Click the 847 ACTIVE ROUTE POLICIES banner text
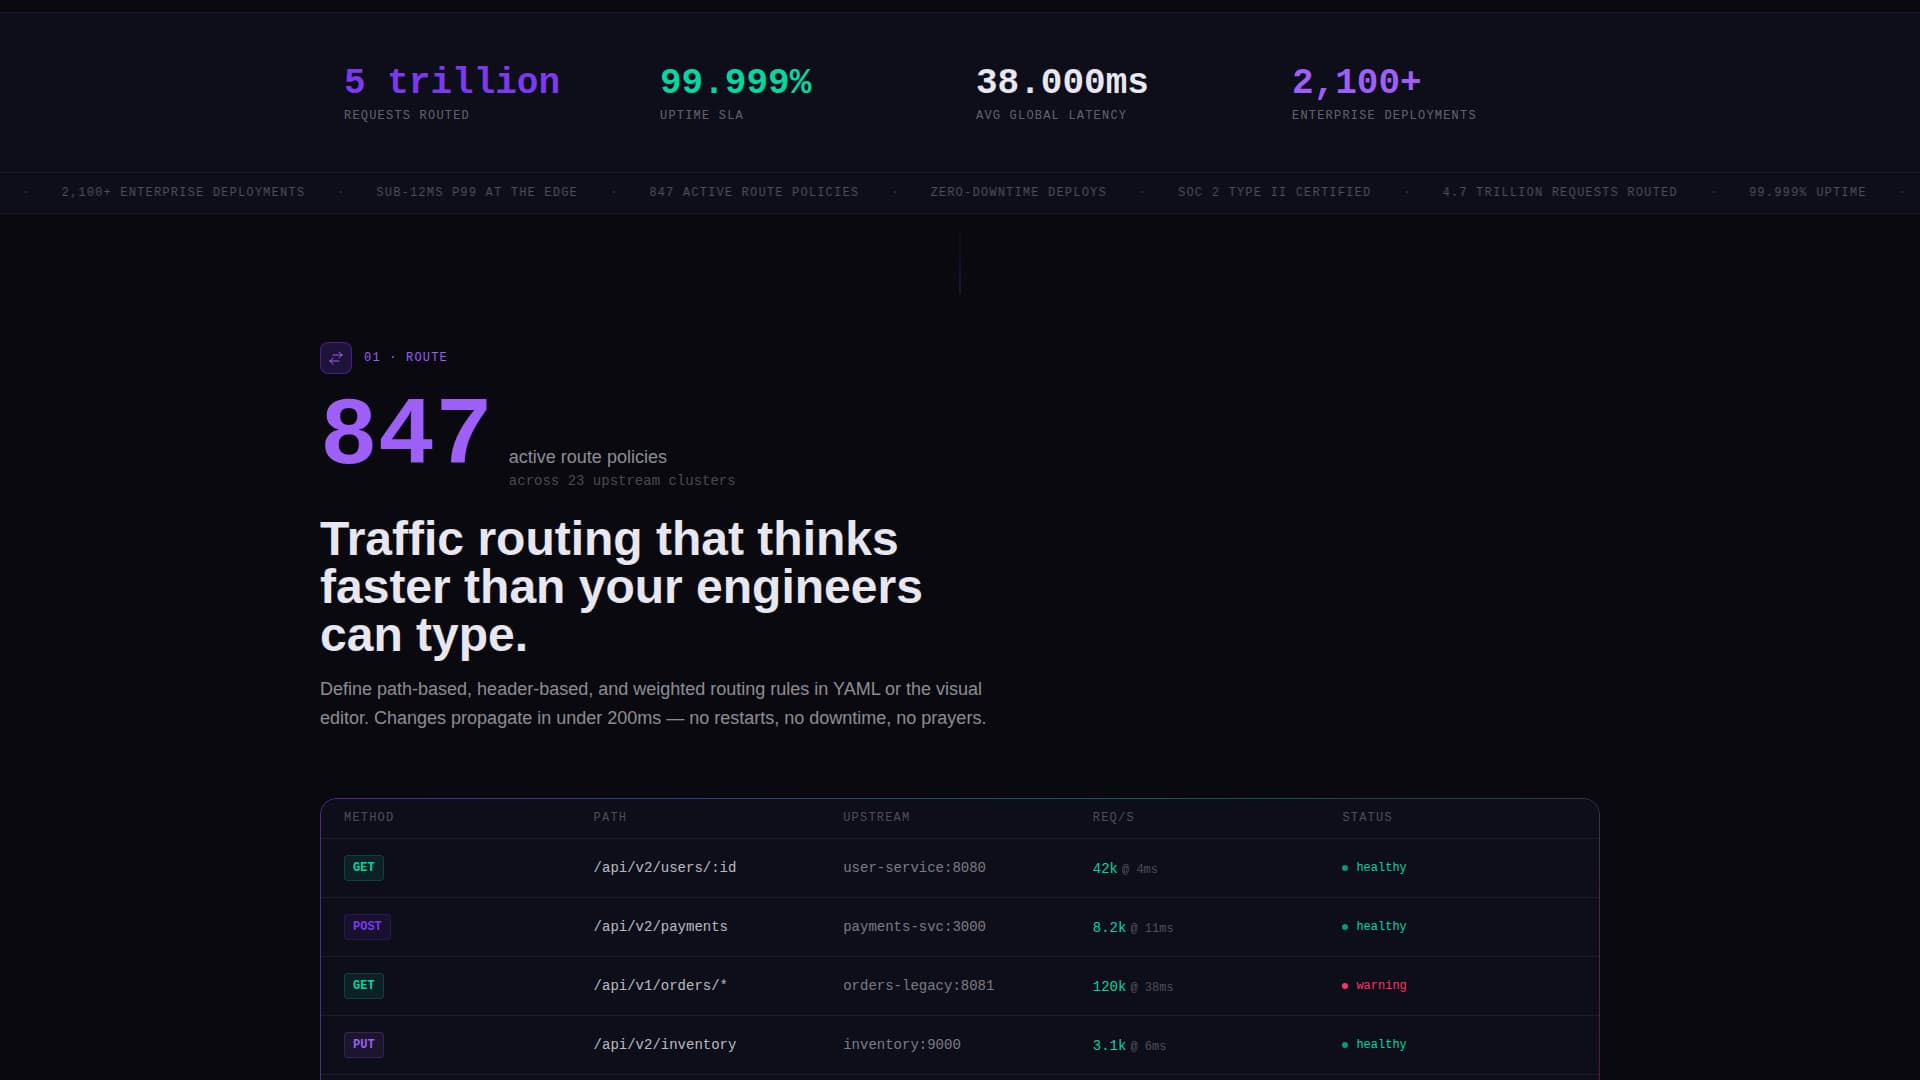The image size is (1920, 1080). (754, 192)
